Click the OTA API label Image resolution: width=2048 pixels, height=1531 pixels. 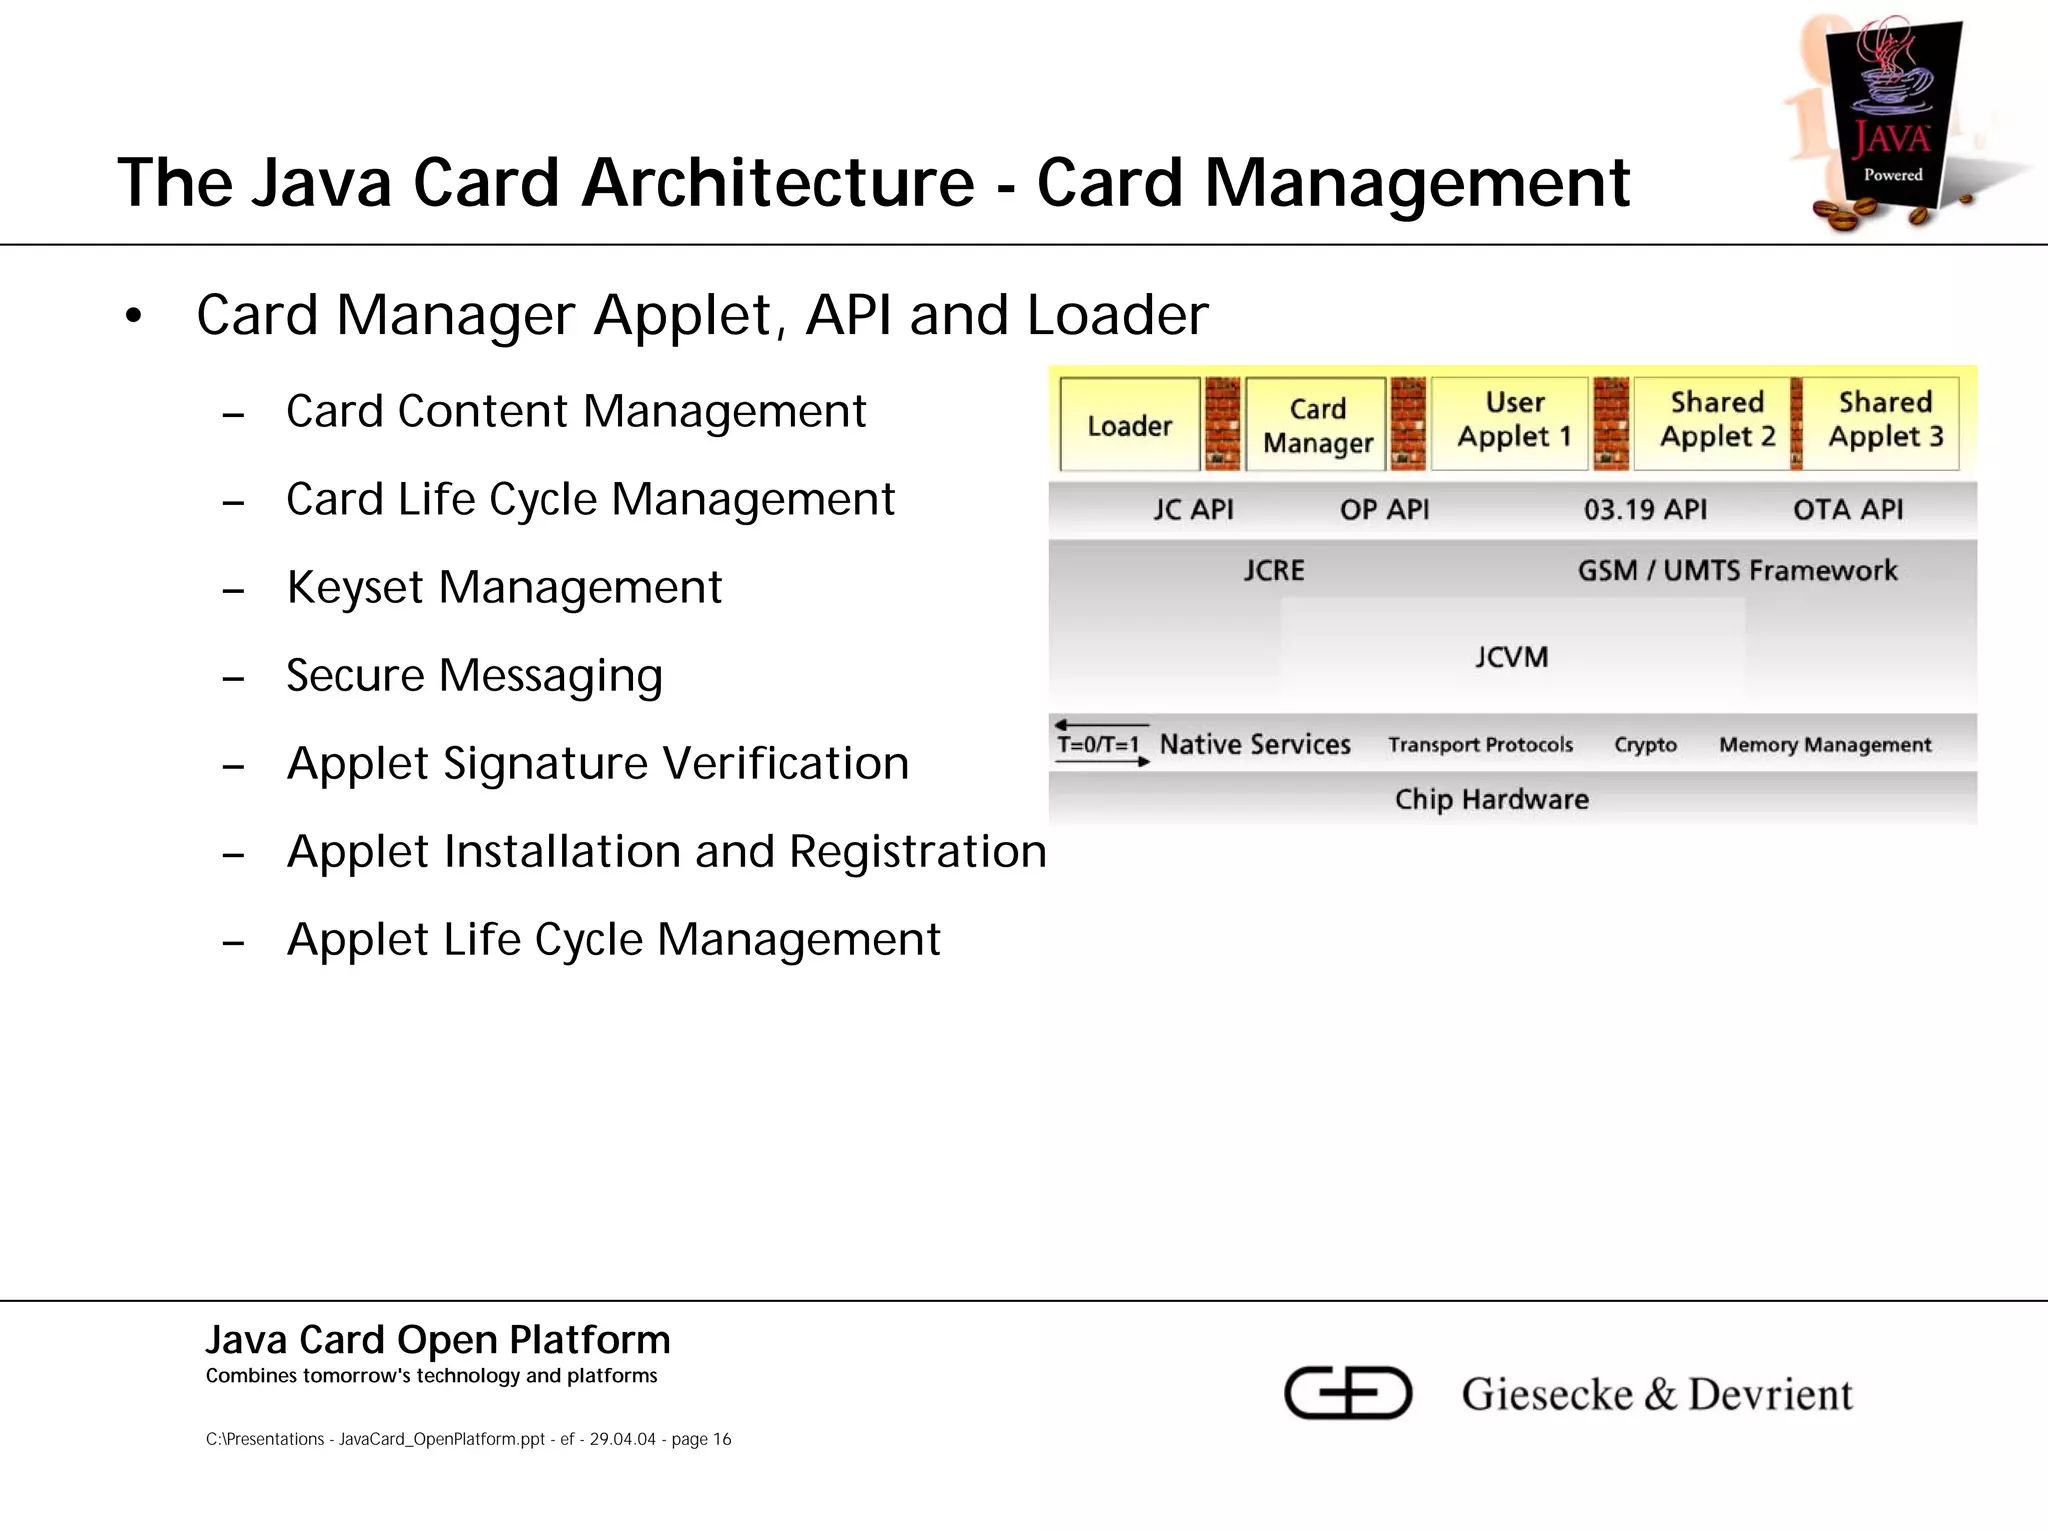tap(1848, 510)
